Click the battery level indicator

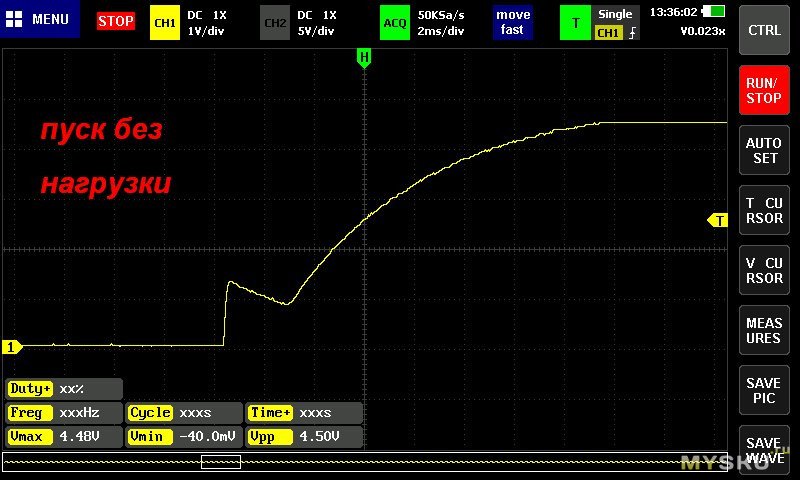click(713, 11)
